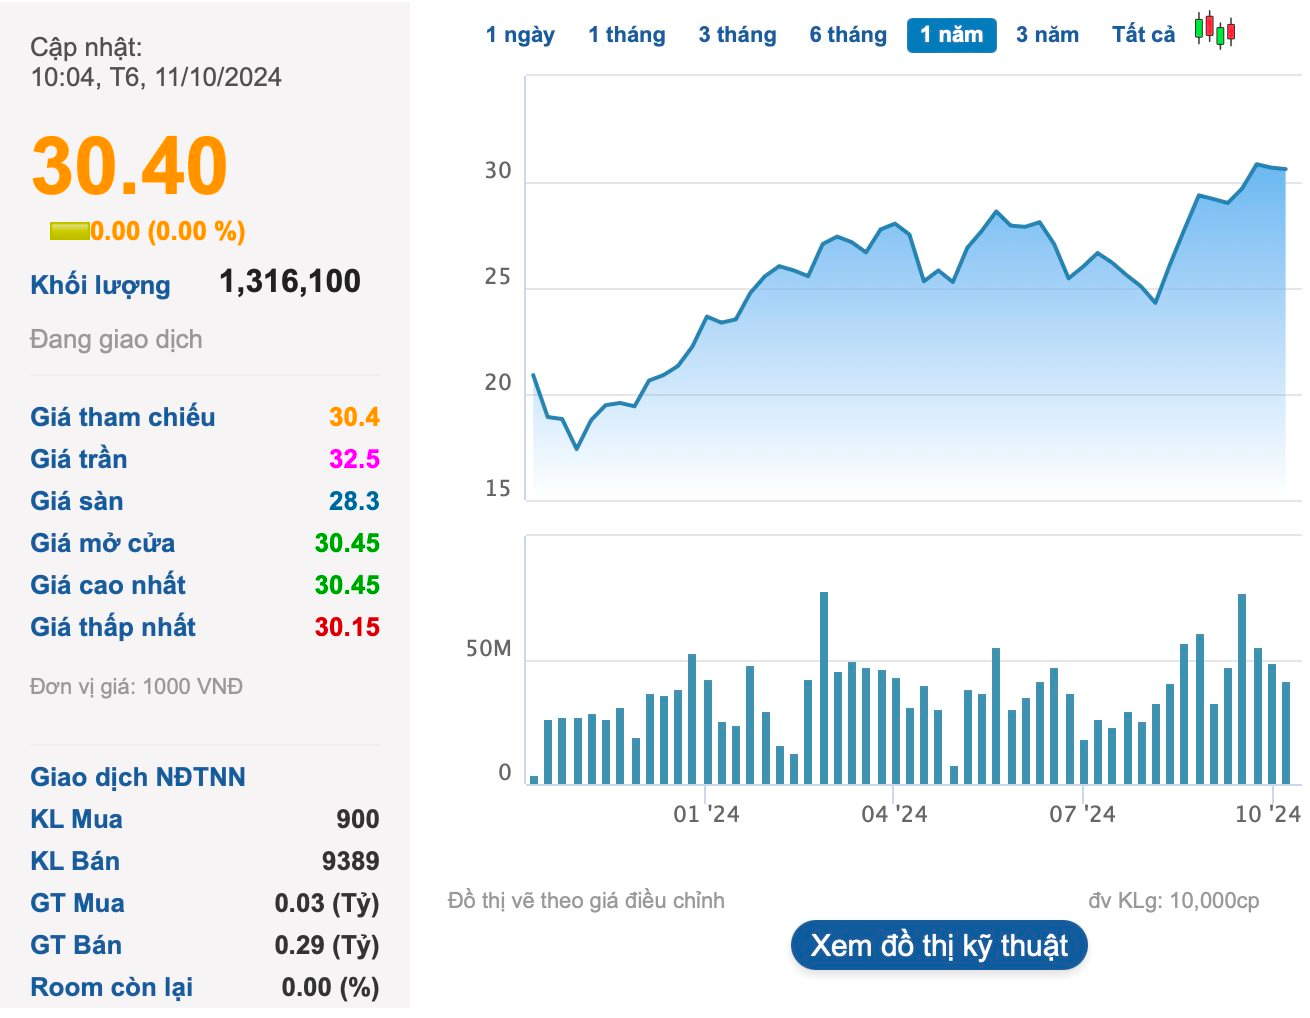Screen dimensions: 1310x1018
Task: Click the "KL Mua" label
Action: point(77,819)
